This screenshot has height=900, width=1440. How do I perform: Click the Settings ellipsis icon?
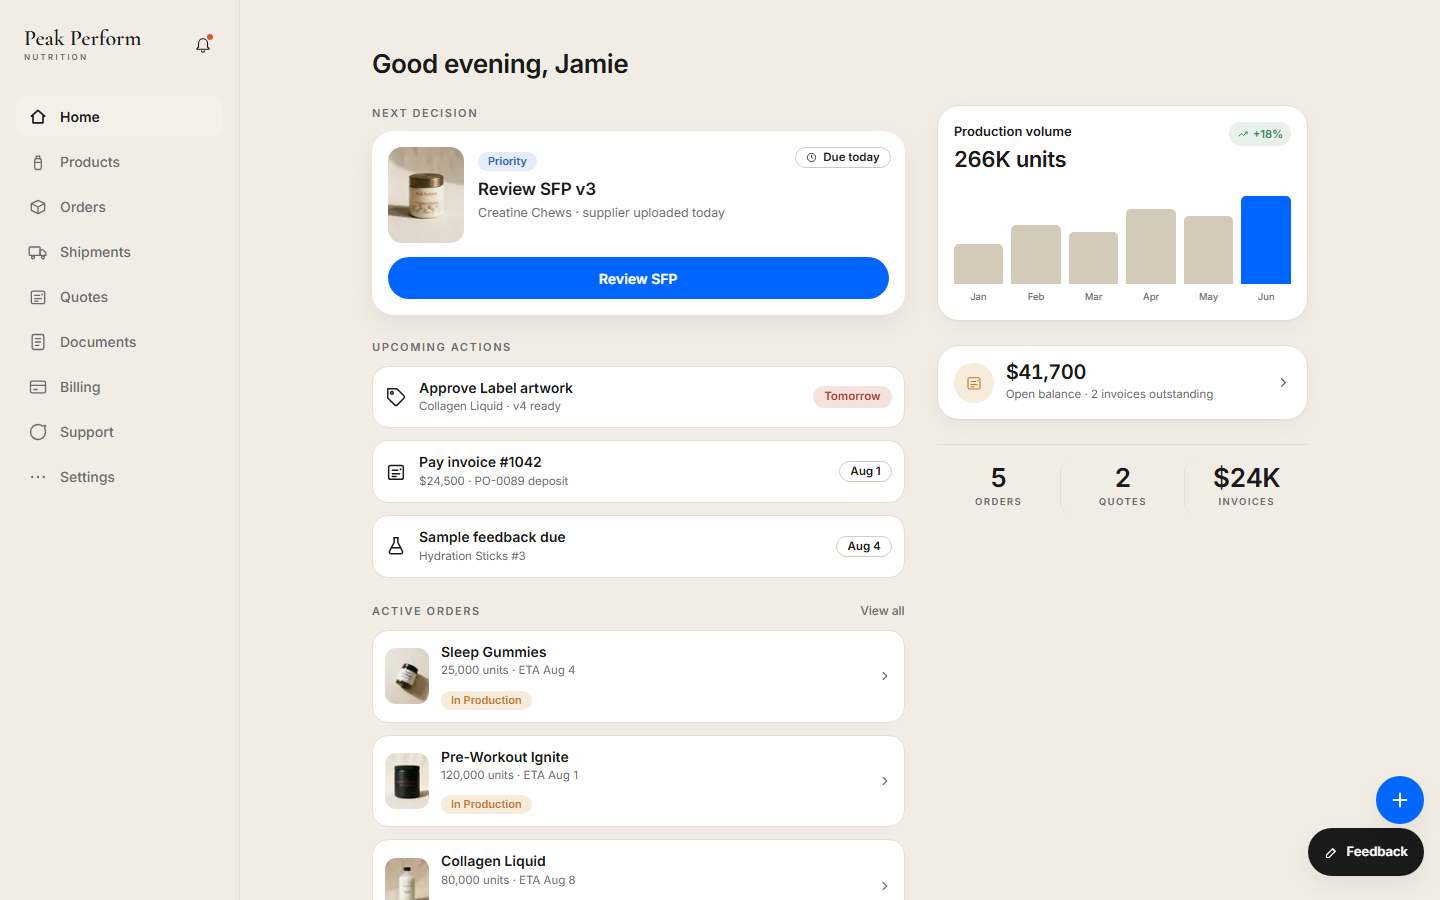point(38,477)
